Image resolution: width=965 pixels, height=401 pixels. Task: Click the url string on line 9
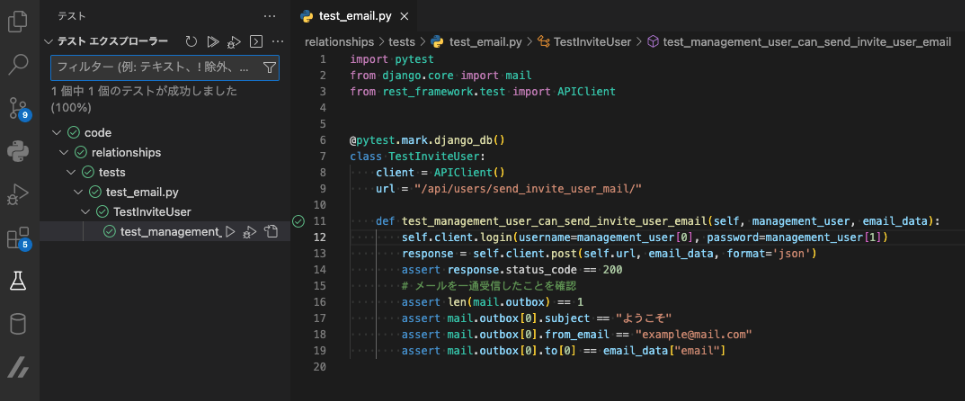(x=528, y=188)
